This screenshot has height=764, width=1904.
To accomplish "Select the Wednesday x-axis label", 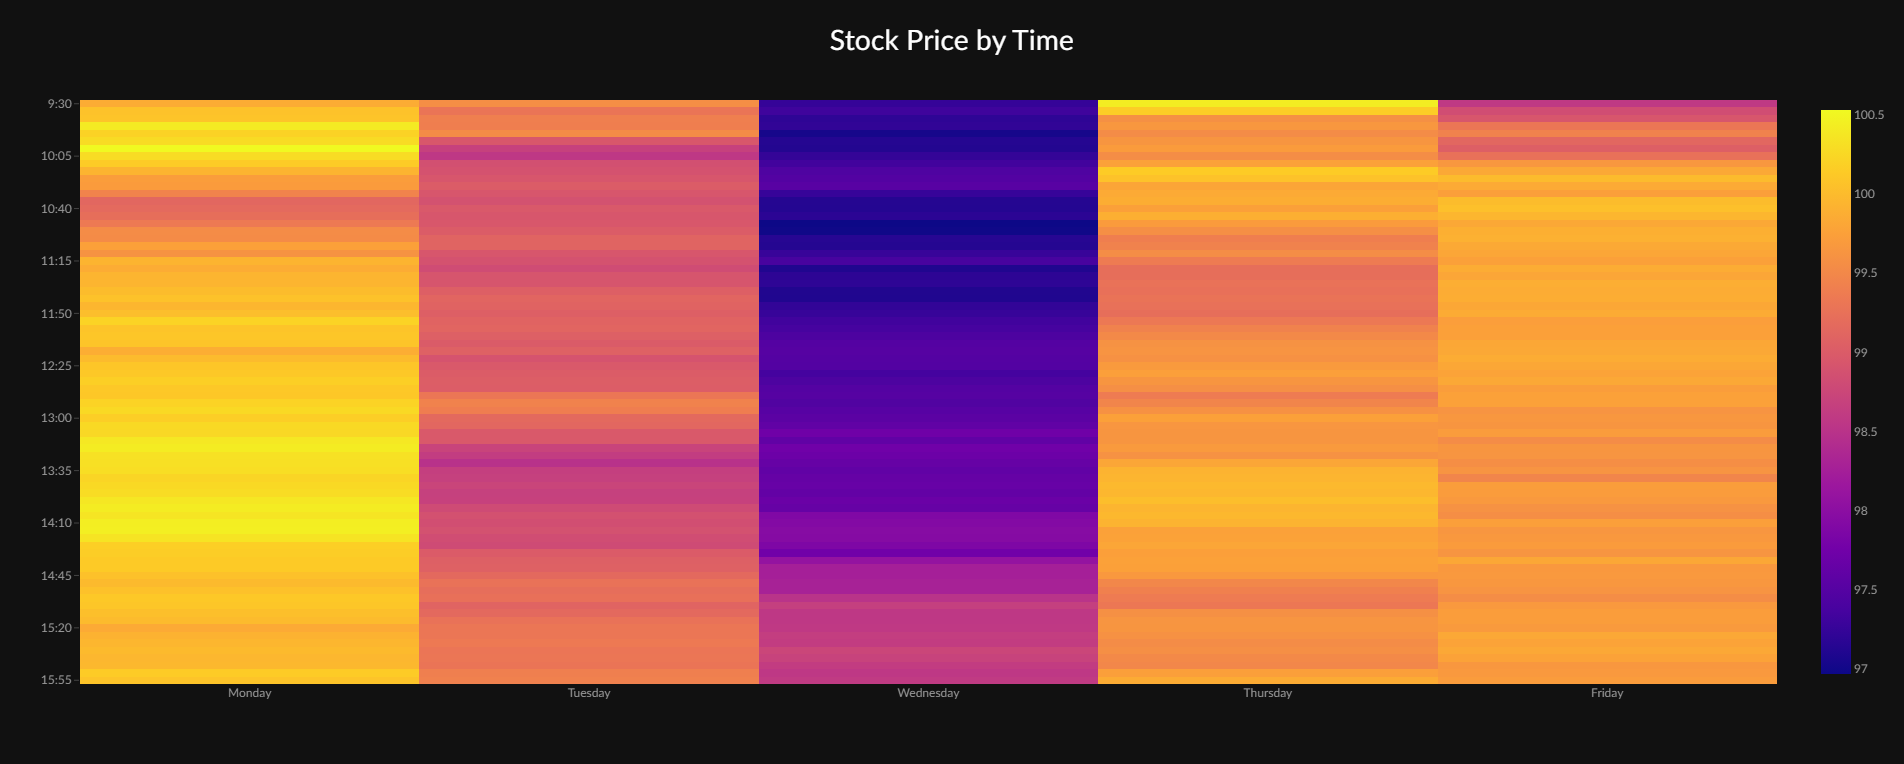I will (x=928, y=693).
